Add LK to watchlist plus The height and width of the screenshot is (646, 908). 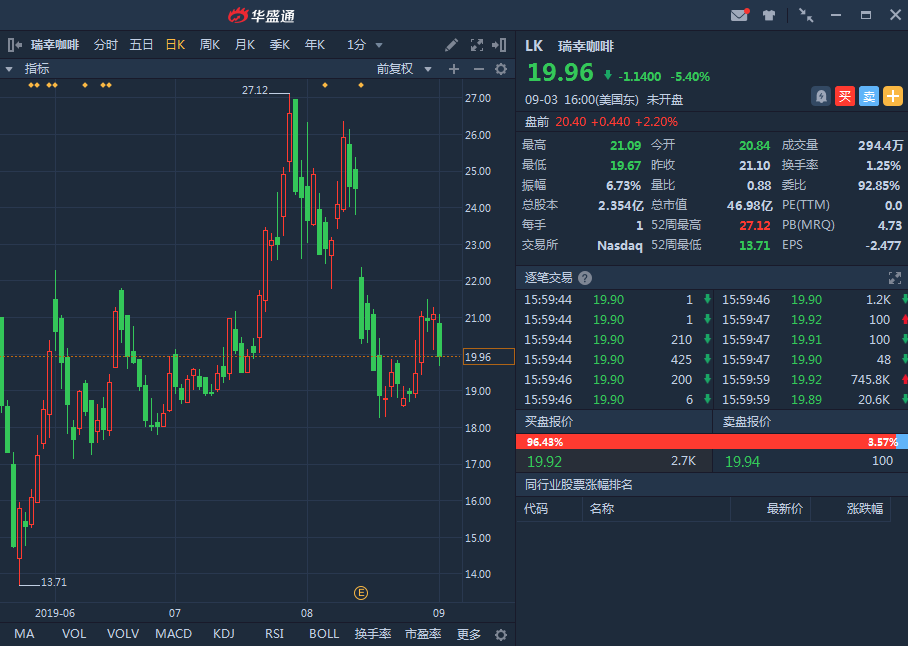coord(892,96)
